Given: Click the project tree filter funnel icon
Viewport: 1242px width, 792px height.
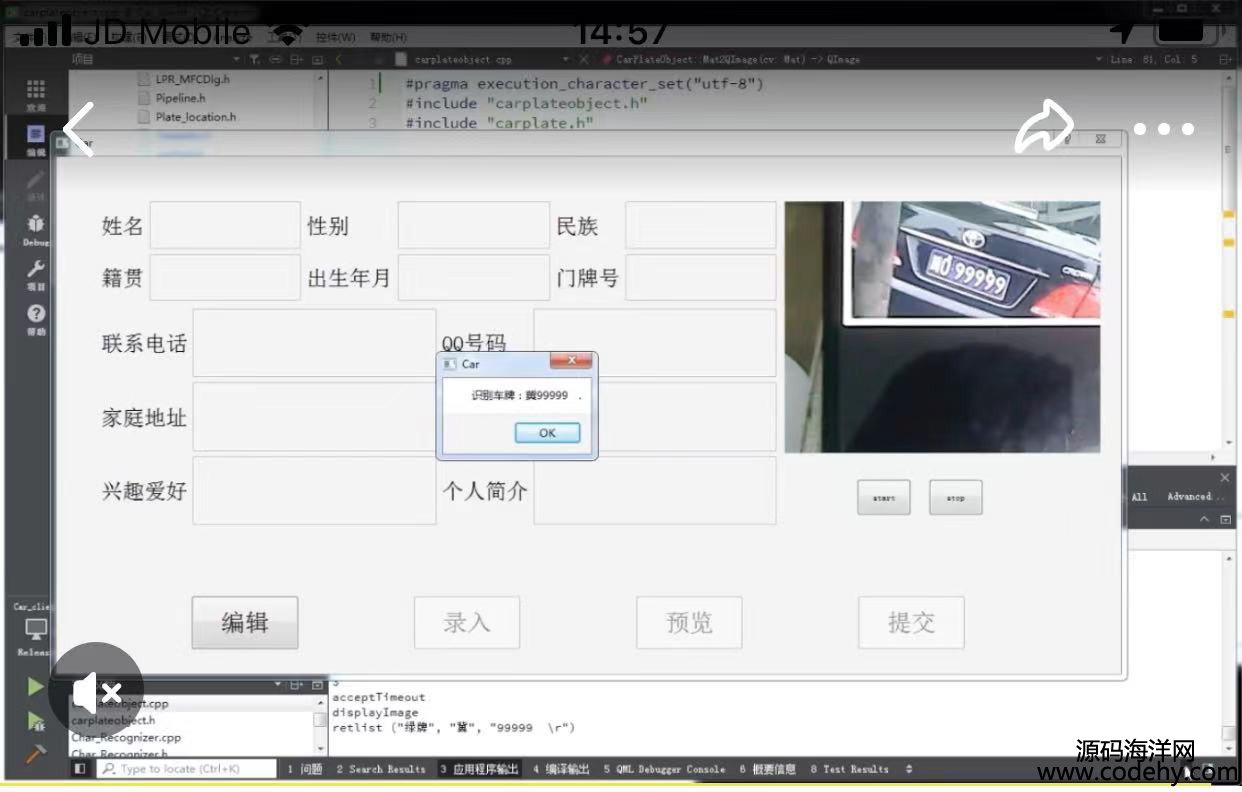Looking at the screenshot, I should [x=254, y=60].
